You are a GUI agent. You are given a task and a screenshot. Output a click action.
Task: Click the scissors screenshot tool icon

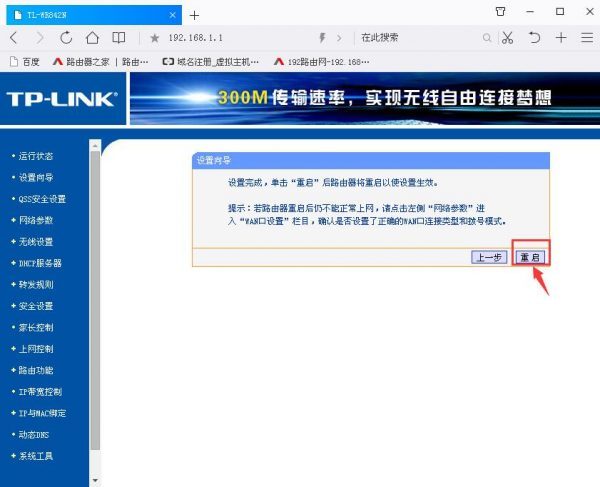[x=507, y=38]
